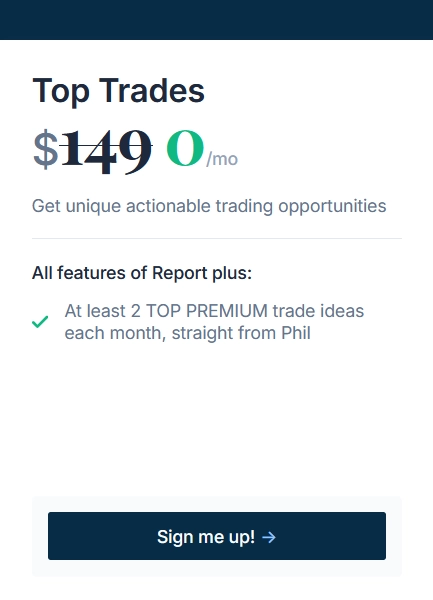Click the 'each month, straight from Phil' line
433x600 pixels.
(187, 333)
